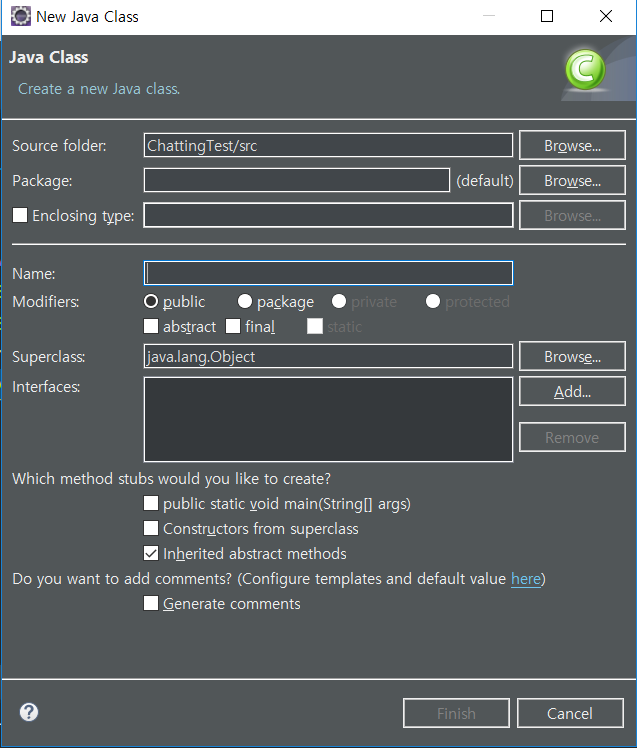Select the package modifier radio button
This screenshot has height=748, width=637.
[245, 301]
